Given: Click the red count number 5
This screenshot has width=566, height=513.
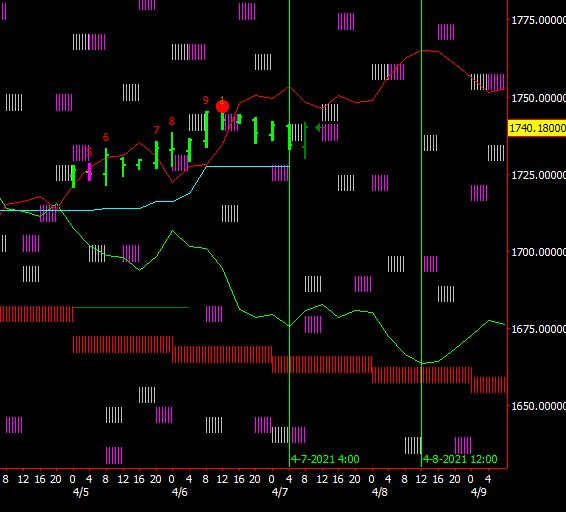Looking at the screenshot, I should click(x=90, y=152).
